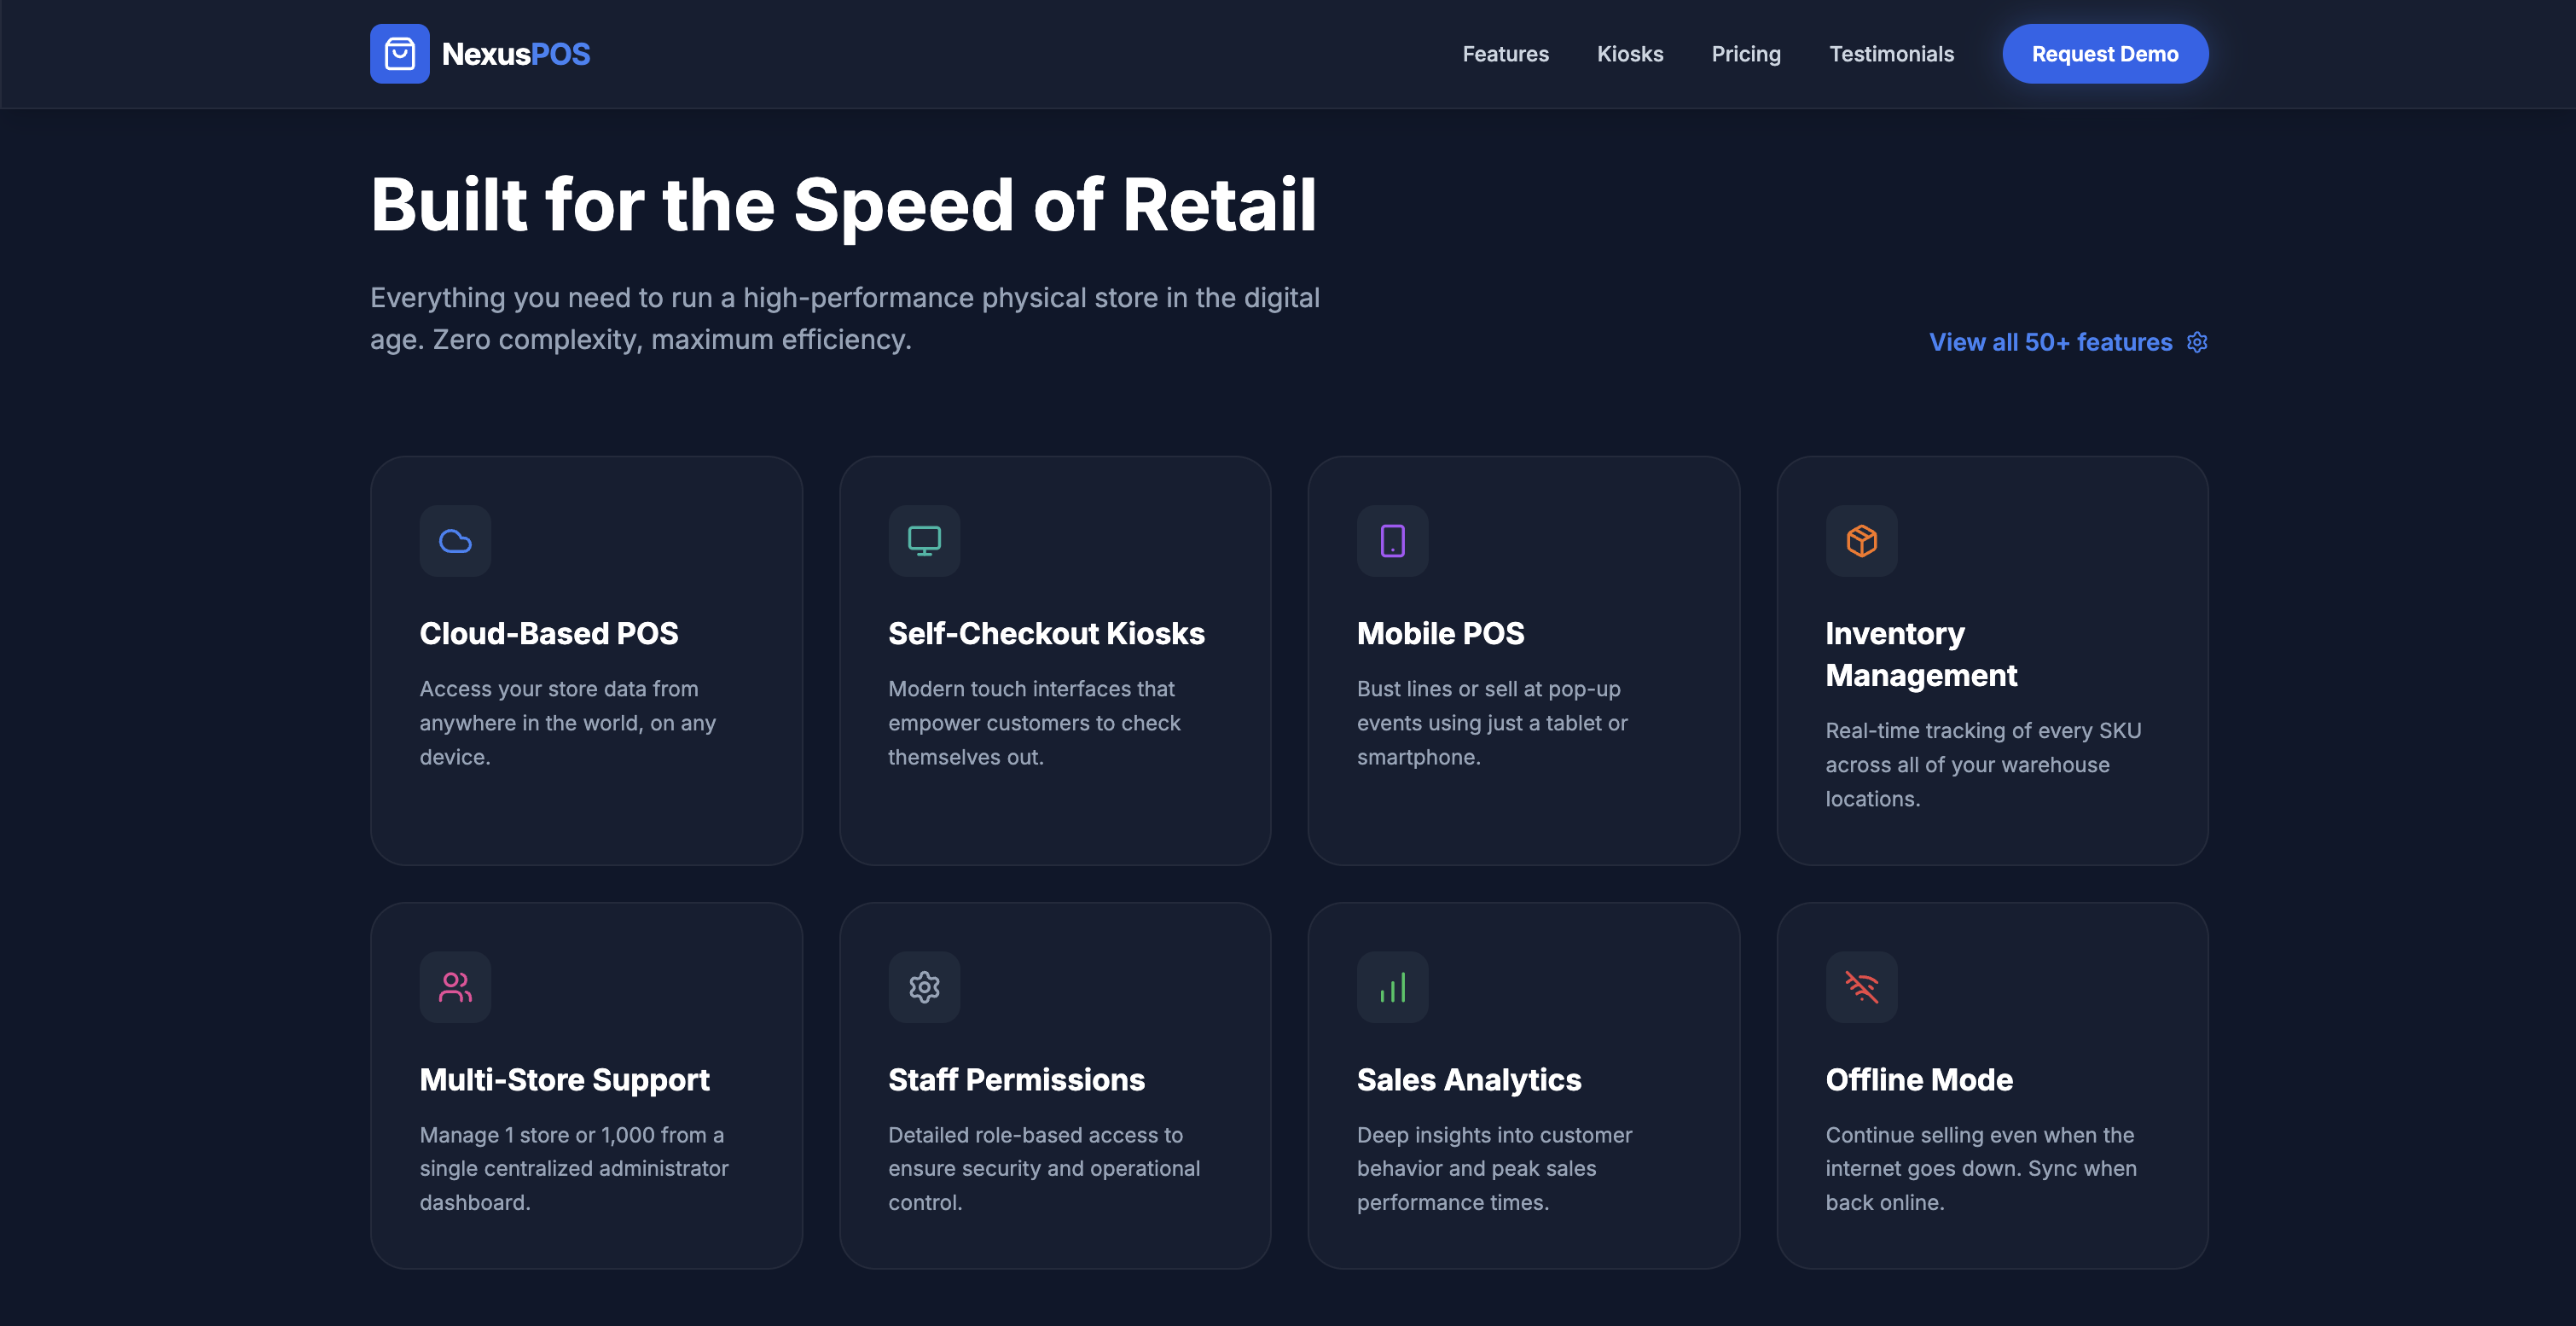The width and height of the screenshot is (2576, 1326).
Task: Click the gear beside View all 50+ features
Action: pos(2197,341)
